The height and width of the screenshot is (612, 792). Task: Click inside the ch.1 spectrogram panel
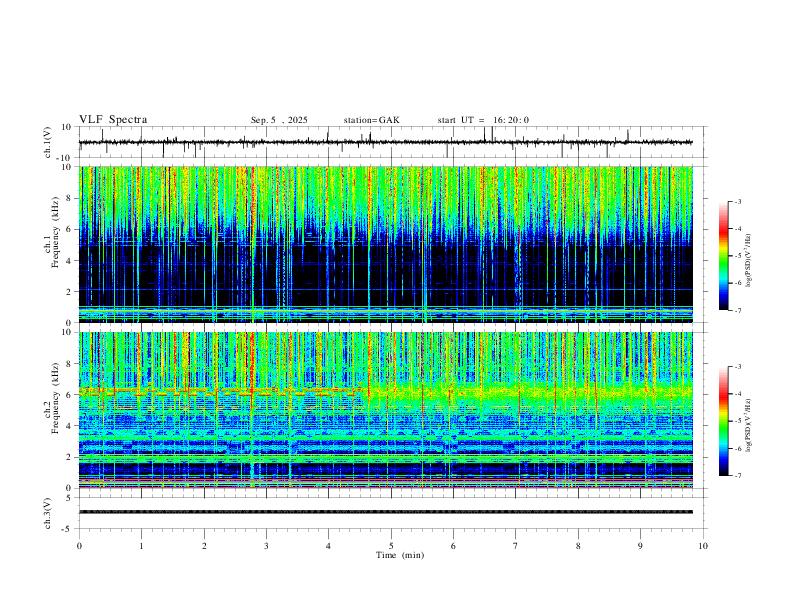[x=386, y=244]
